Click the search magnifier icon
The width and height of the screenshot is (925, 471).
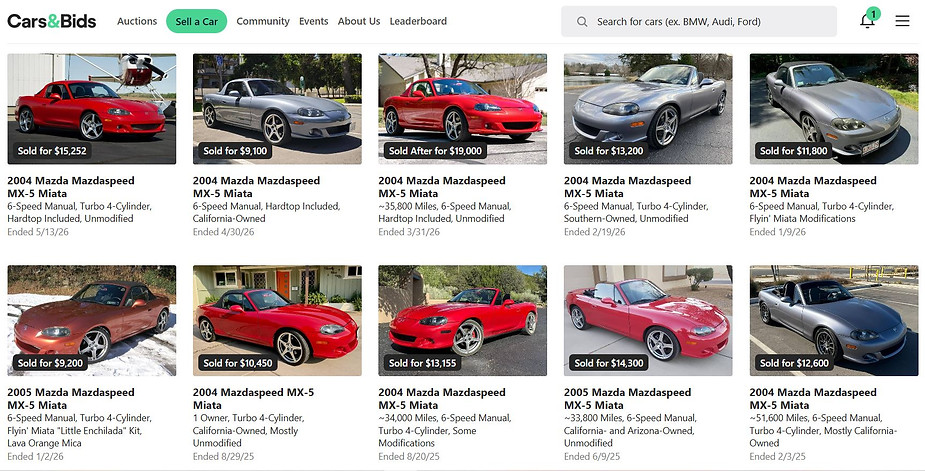pyautogui.click(x=582, y=22)
